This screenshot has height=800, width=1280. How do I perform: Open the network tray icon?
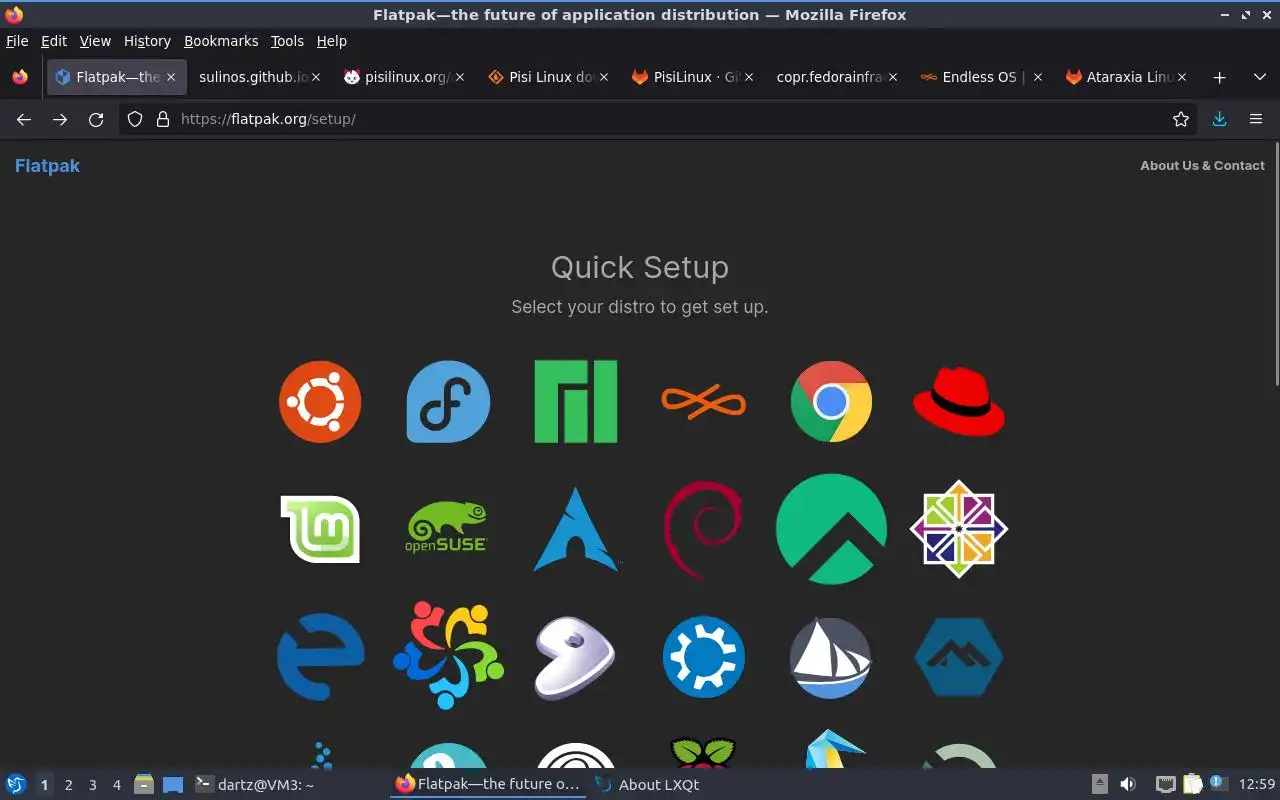1165,784
